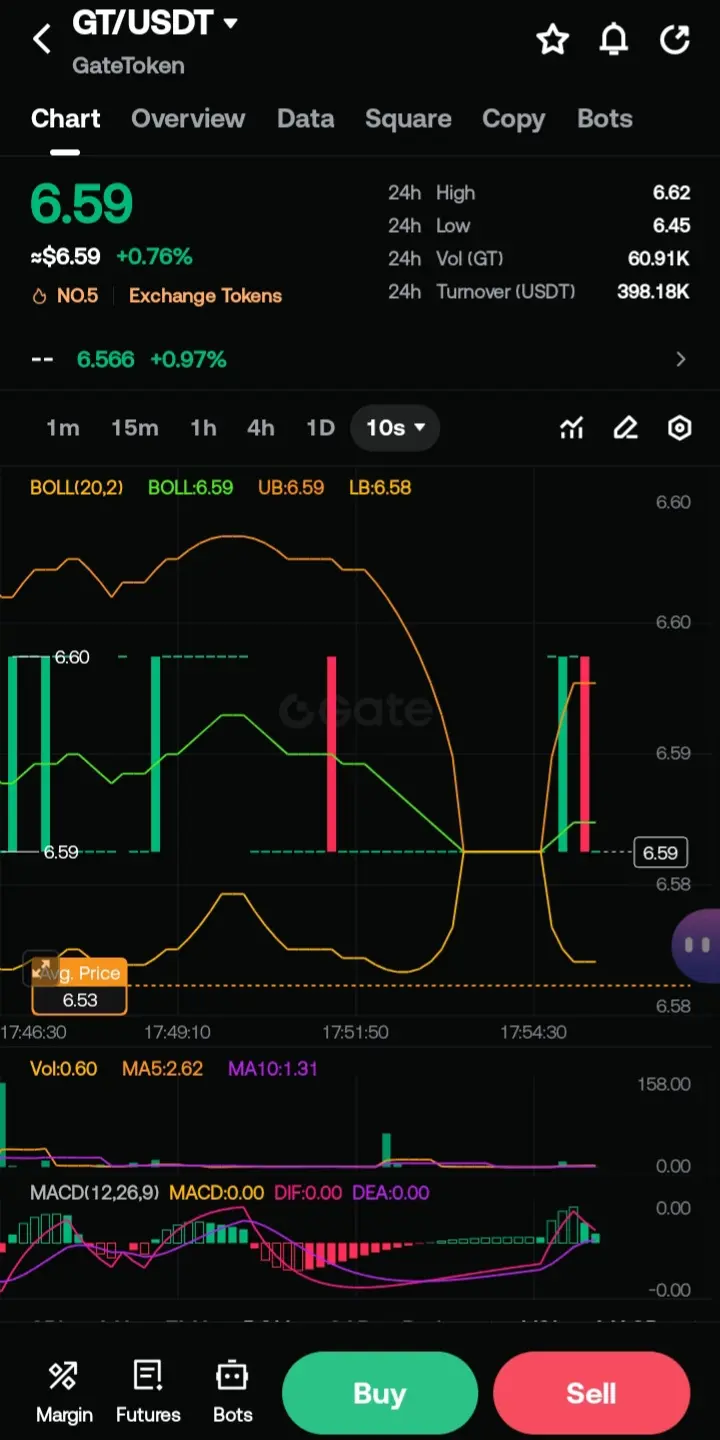
Task: Tap the +0.76% price change
Action: coord(154,257)
